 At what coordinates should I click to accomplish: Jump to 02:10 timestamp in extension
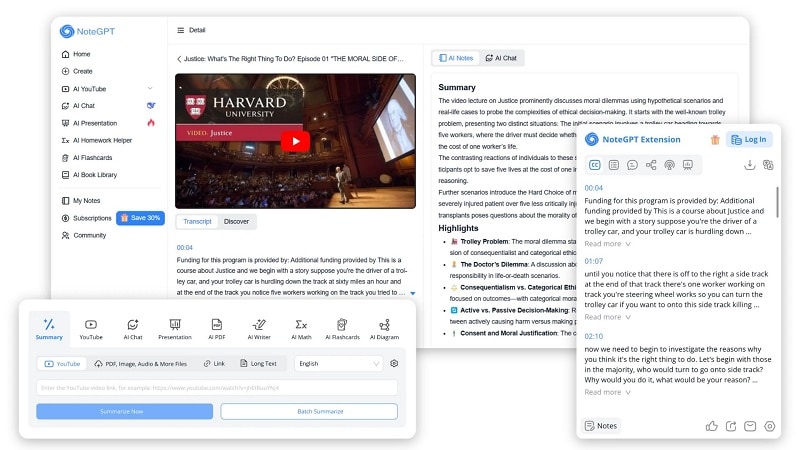point(593,336)
